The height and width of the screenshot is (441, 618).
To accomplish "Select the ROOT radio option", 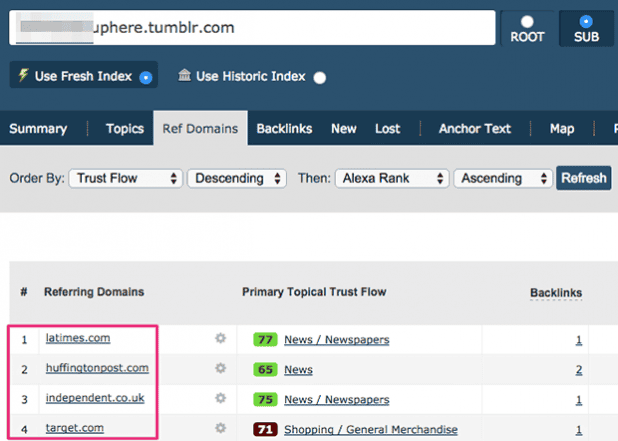I will tap(527, 28).
